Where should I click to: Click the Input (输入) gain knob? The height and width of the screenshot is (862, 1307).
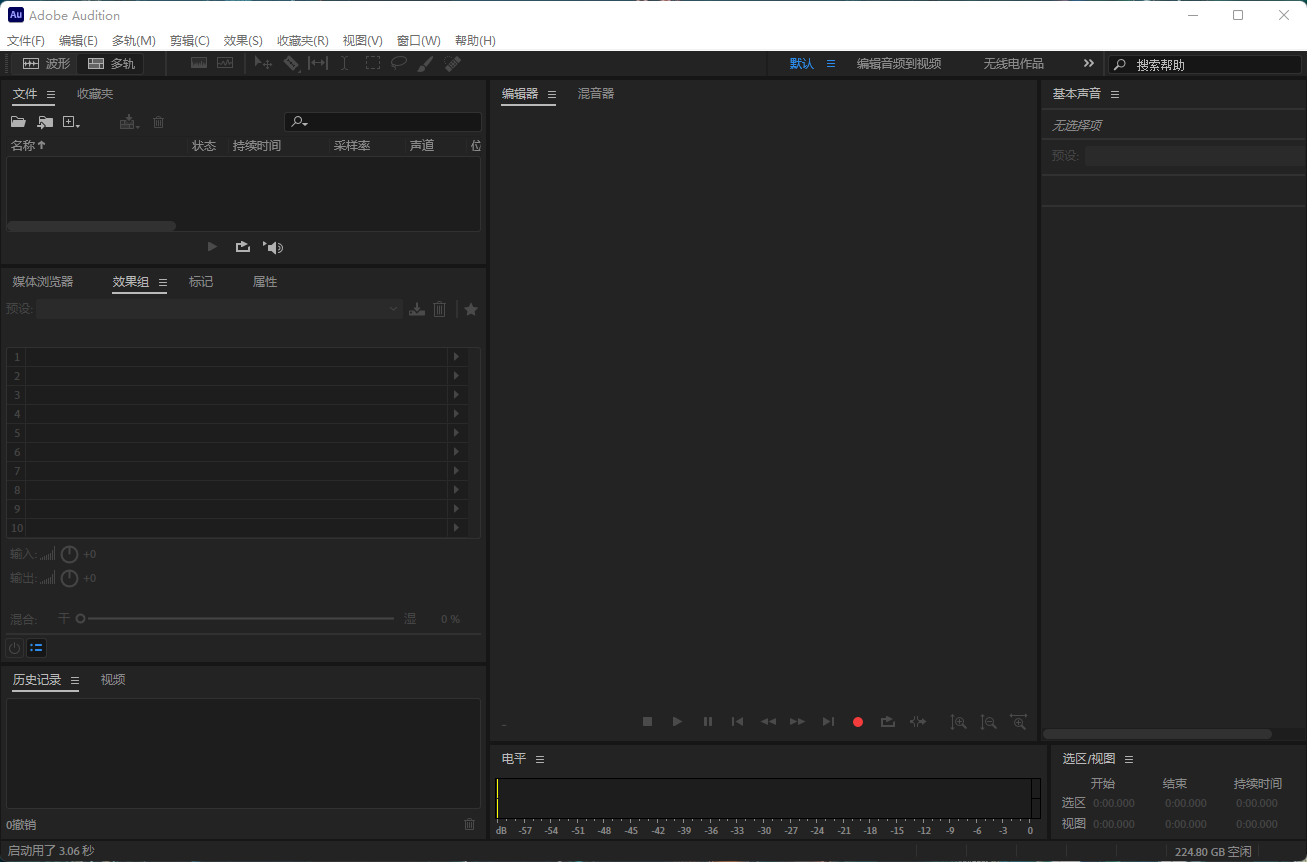(x=69, y=554)
